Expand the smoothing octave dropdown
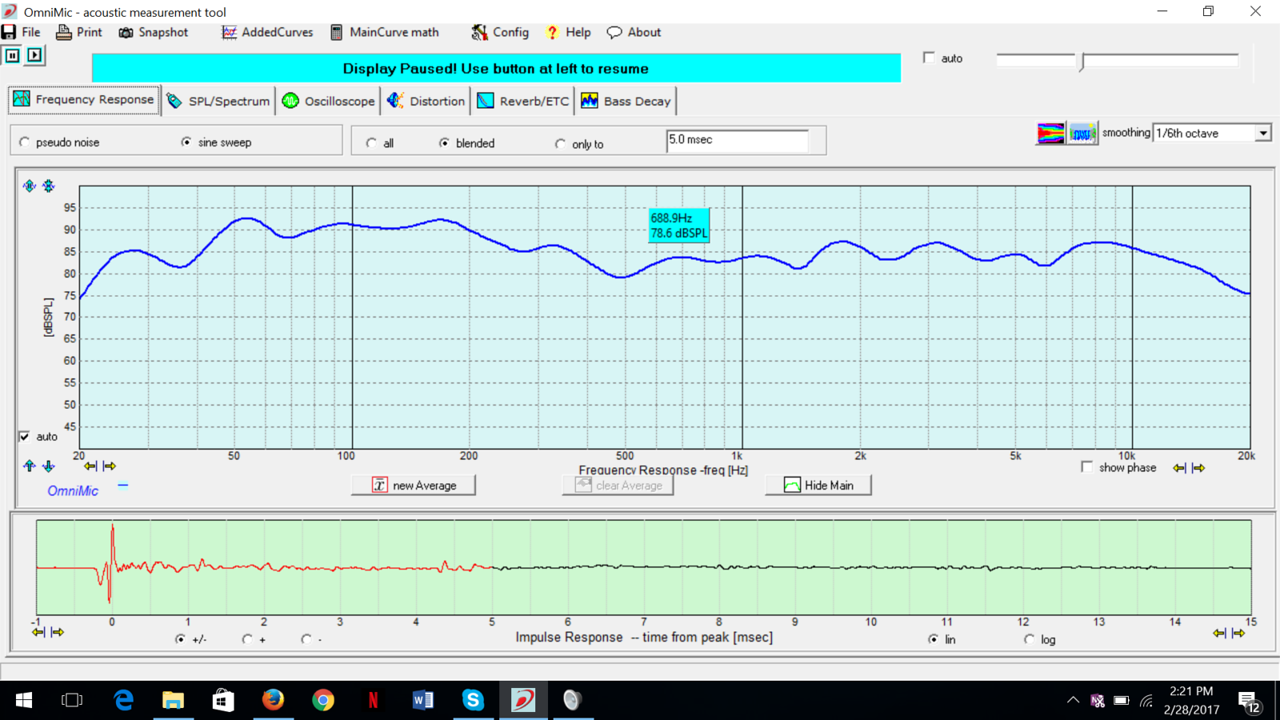The height and width of the screenshot is (720, 1280). click(1263, 133)
